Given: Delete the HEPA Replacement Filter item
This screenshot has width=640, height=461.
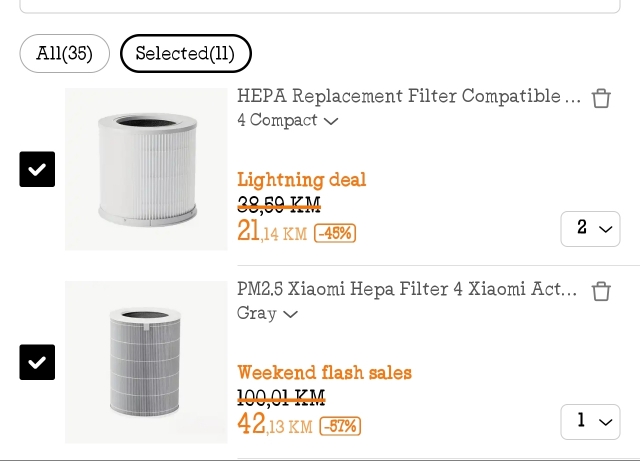Looking at the screenshot, I should click(x=601, y=98).
